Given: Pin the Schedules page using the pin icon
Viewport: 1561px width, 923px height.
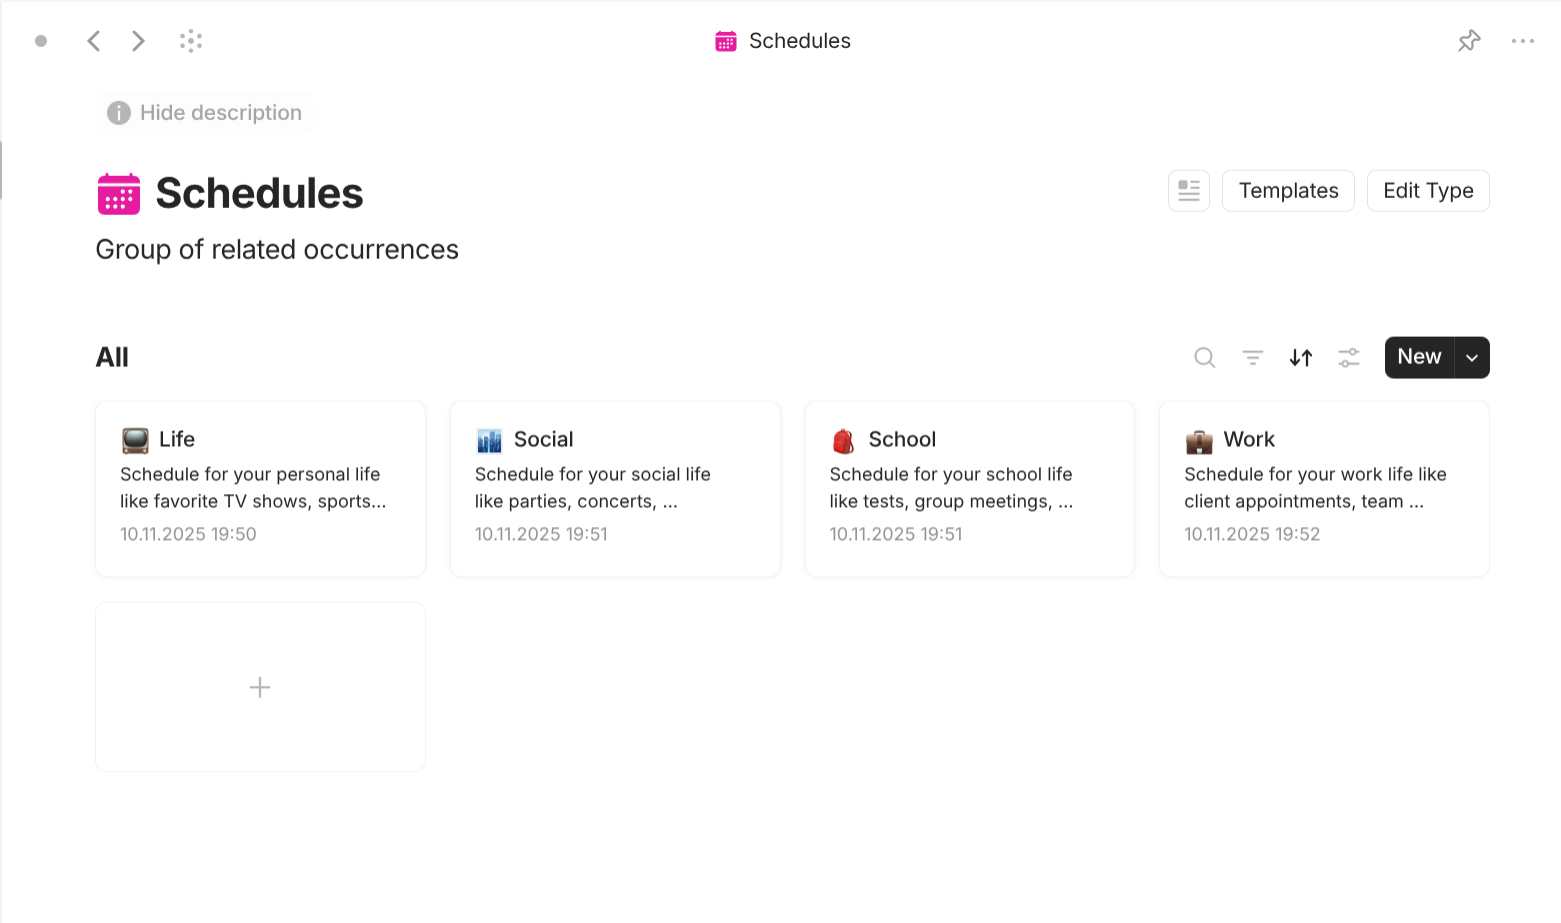Looking at the screenshot, I should 1469,40.
